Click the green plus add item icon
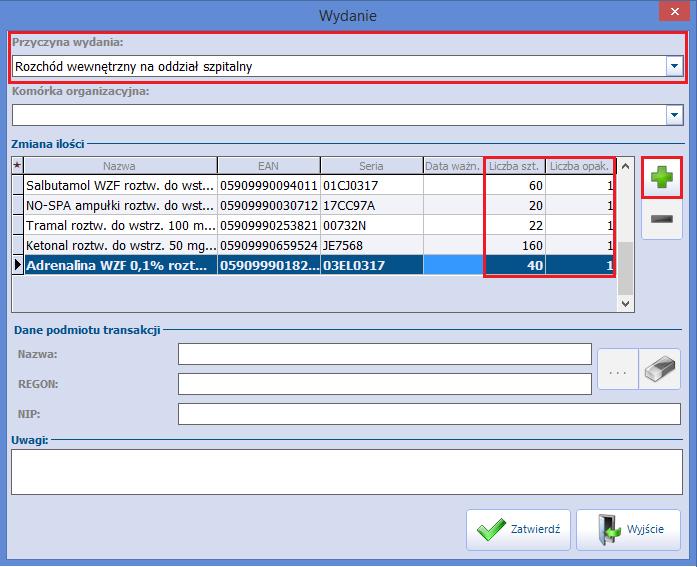Image resolution: width=697 pixels, height=567 pixels. point(661,177)
